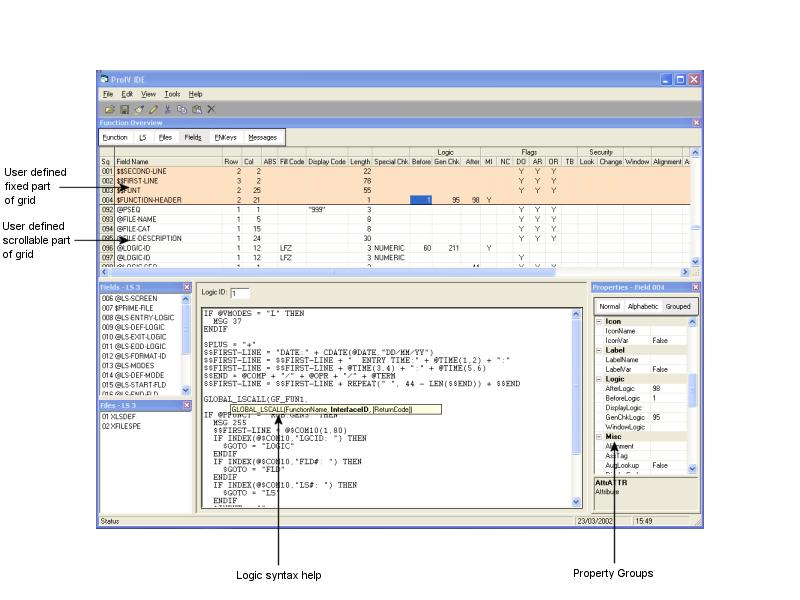Image resolution: width=800 pixels, height=600 pixels.
Task: Maximize the ProIV IDE window
Action: [x=680, y=80]
